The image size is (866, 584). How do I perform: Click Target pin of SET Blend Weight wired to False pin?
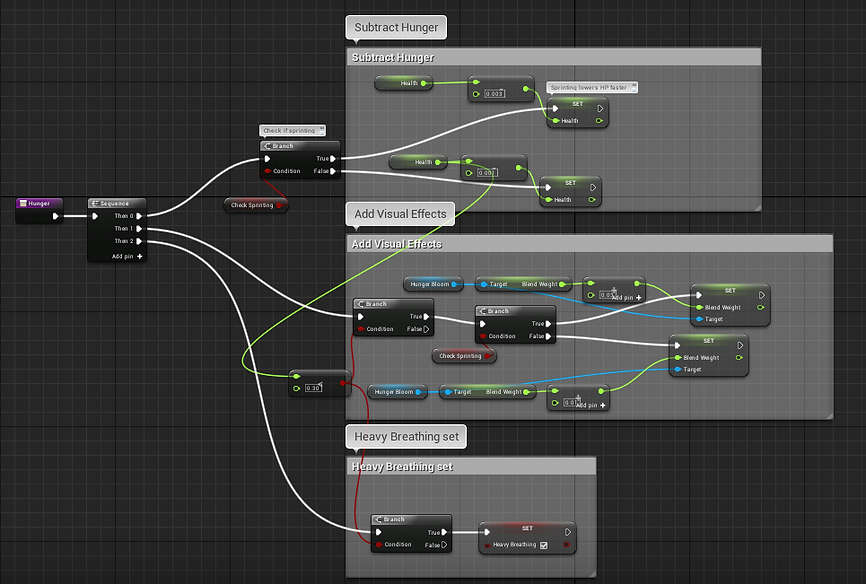coord(678,370)
